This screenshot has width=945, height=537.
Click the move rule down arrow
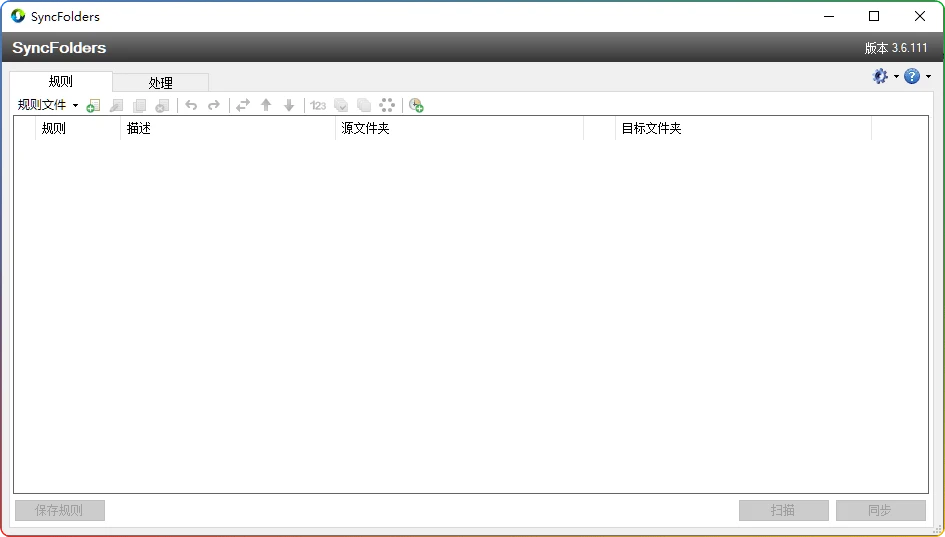click(x=289, y=105)
